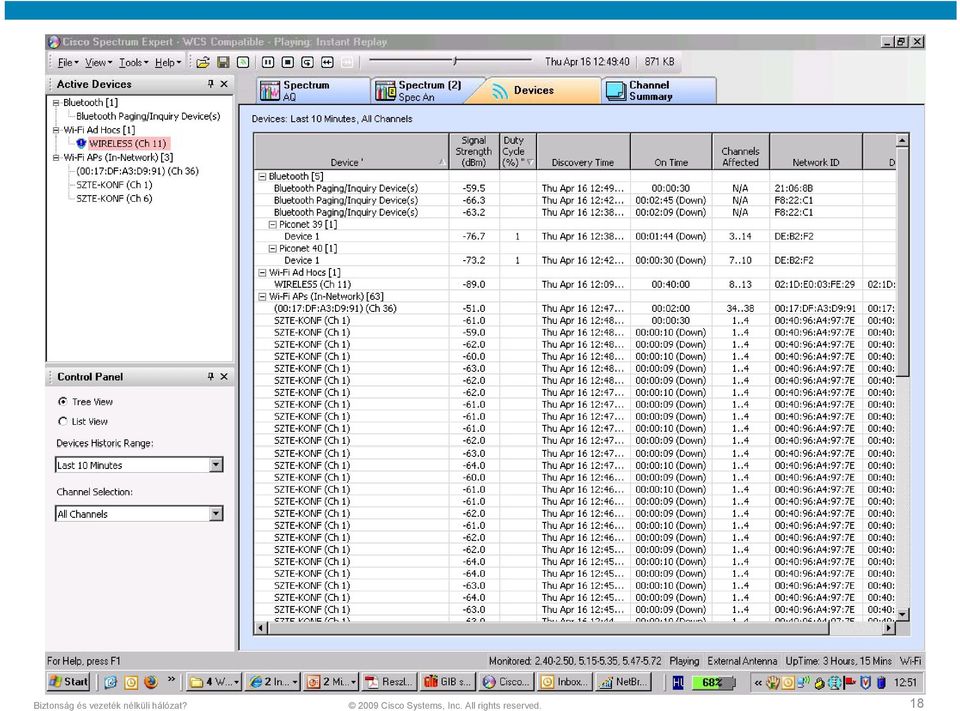Sort by the Network ID column header
The height and width of the screenshot is (711, 960).
tap(816, 151)
